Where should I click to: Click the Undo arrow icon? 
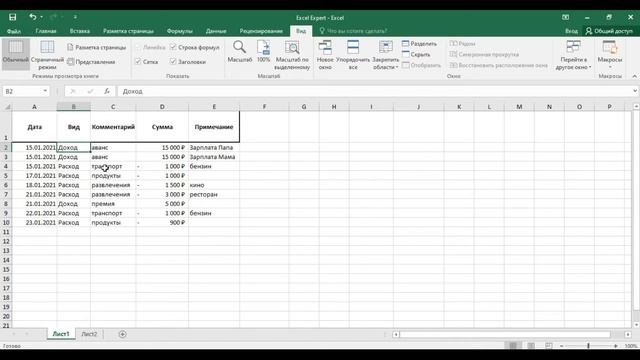[33, 17]
